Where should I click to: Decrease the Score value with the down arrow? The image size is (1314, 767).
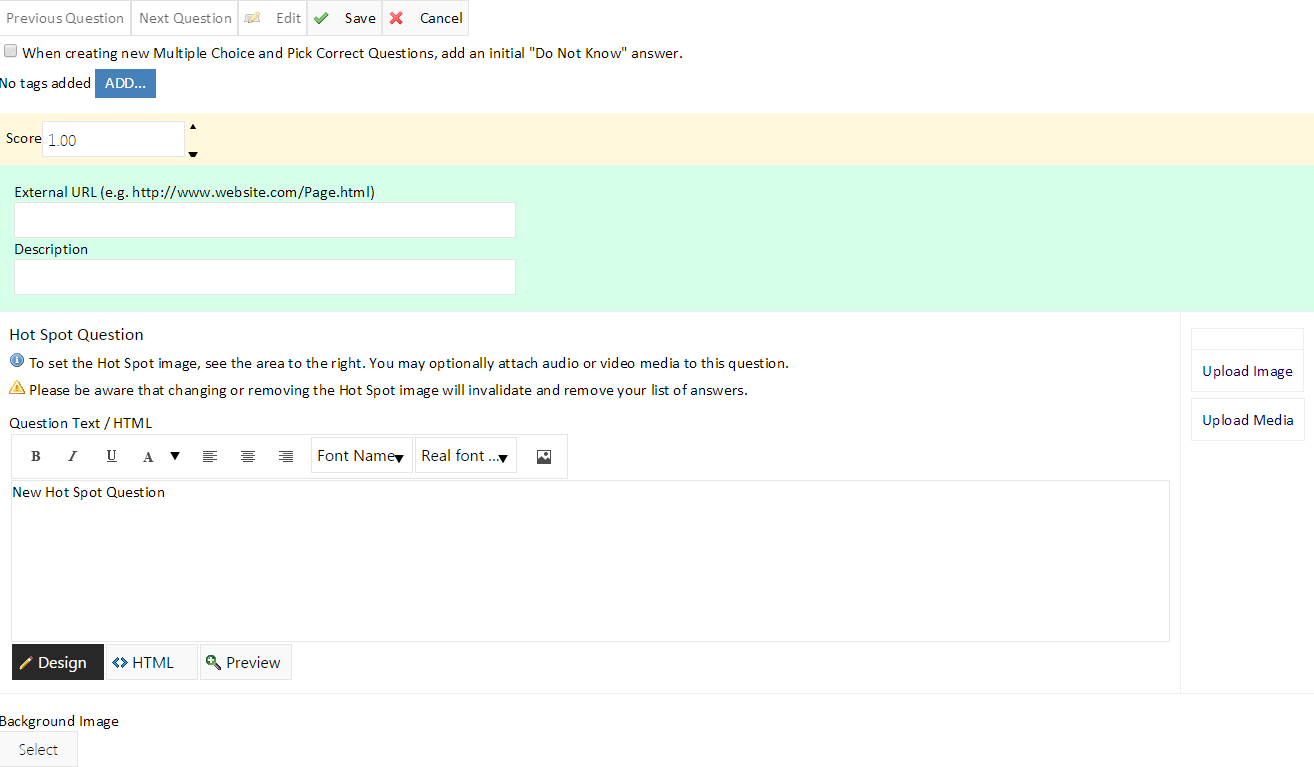193,153
